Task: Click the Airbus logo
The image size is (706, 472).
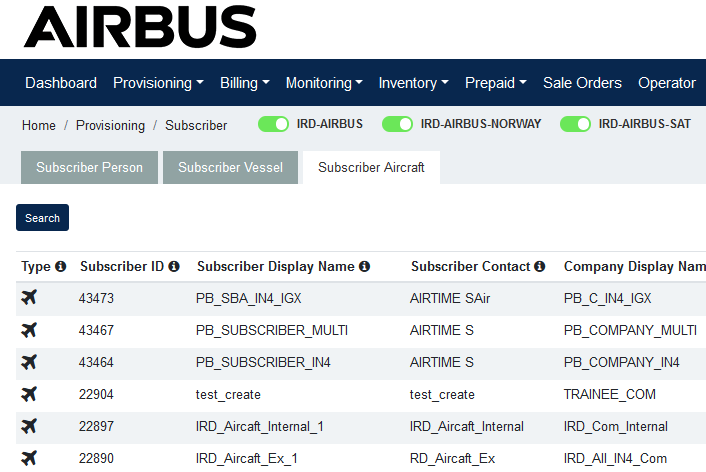Action: point(140,26)
